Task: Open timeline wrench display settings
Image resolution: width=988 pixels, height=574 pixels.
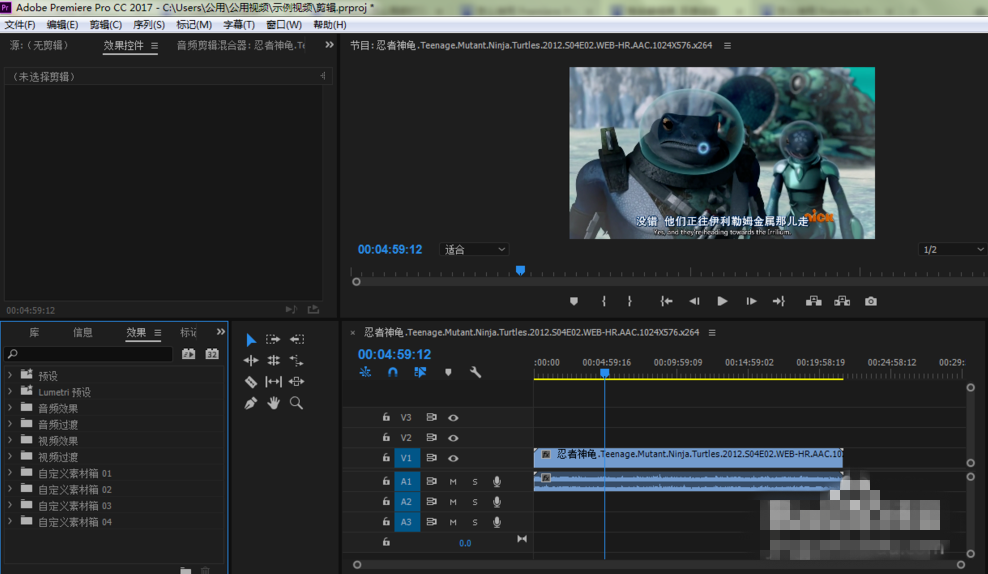Action: [475, 372]
